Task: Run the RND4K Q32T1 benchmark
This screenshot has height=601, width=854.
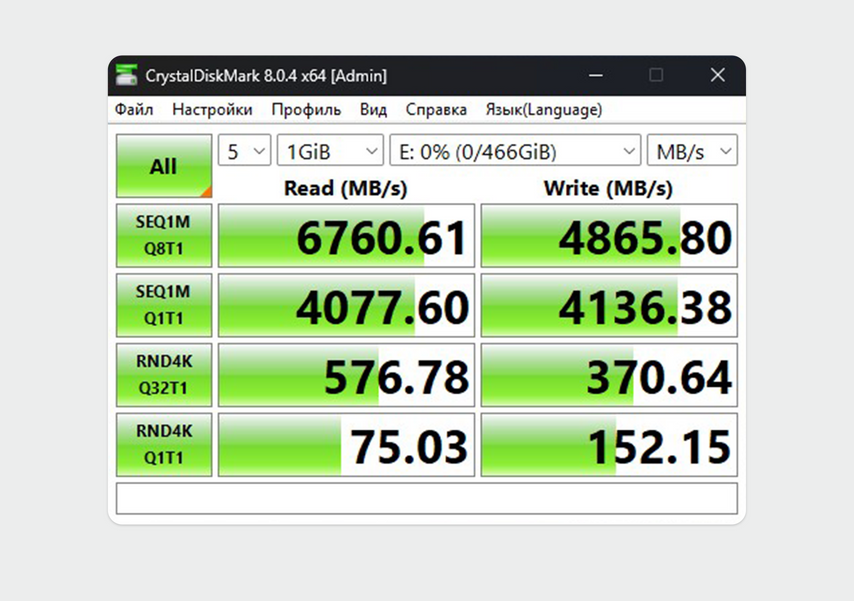Action: (x=164, y=375)
